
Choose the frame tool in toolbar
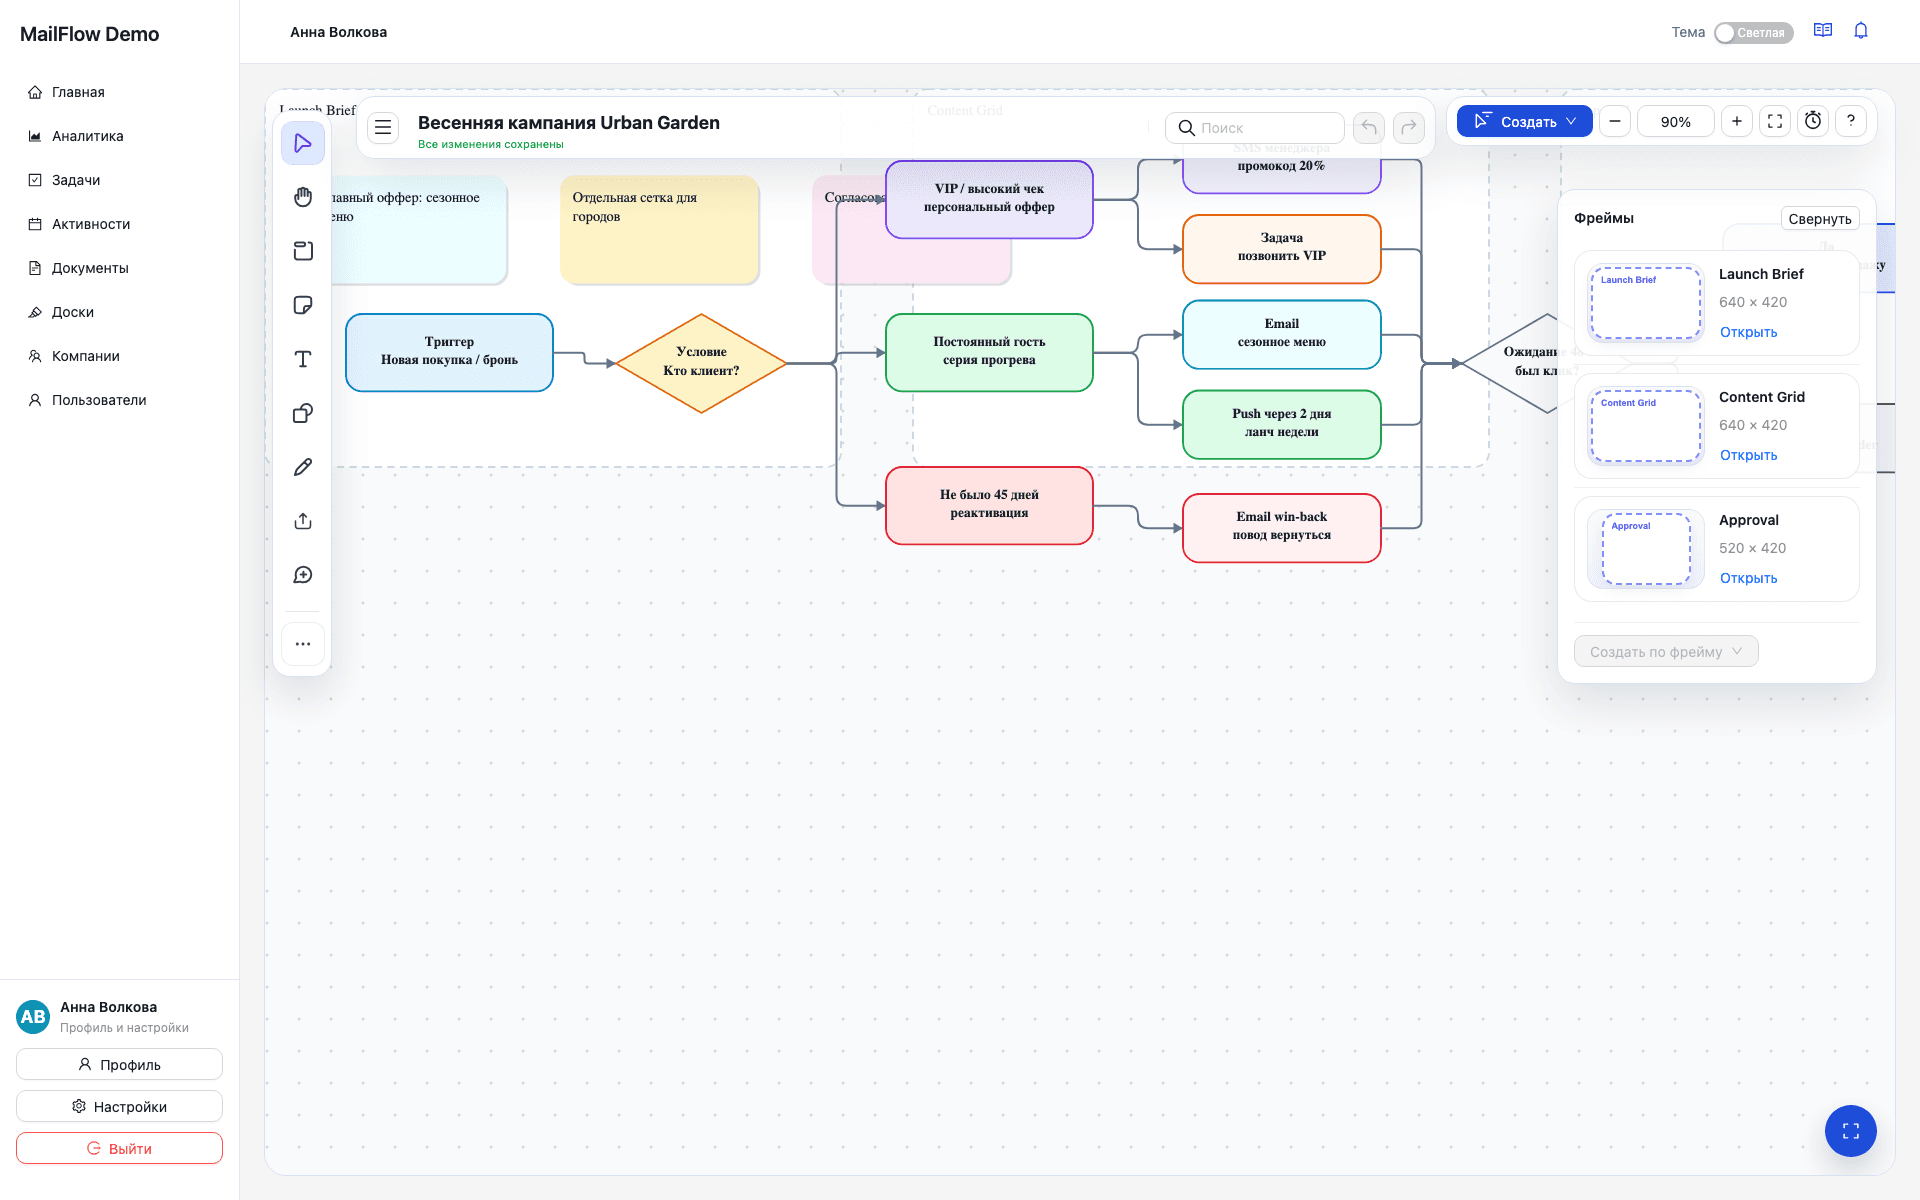click(x=303, y=251)
